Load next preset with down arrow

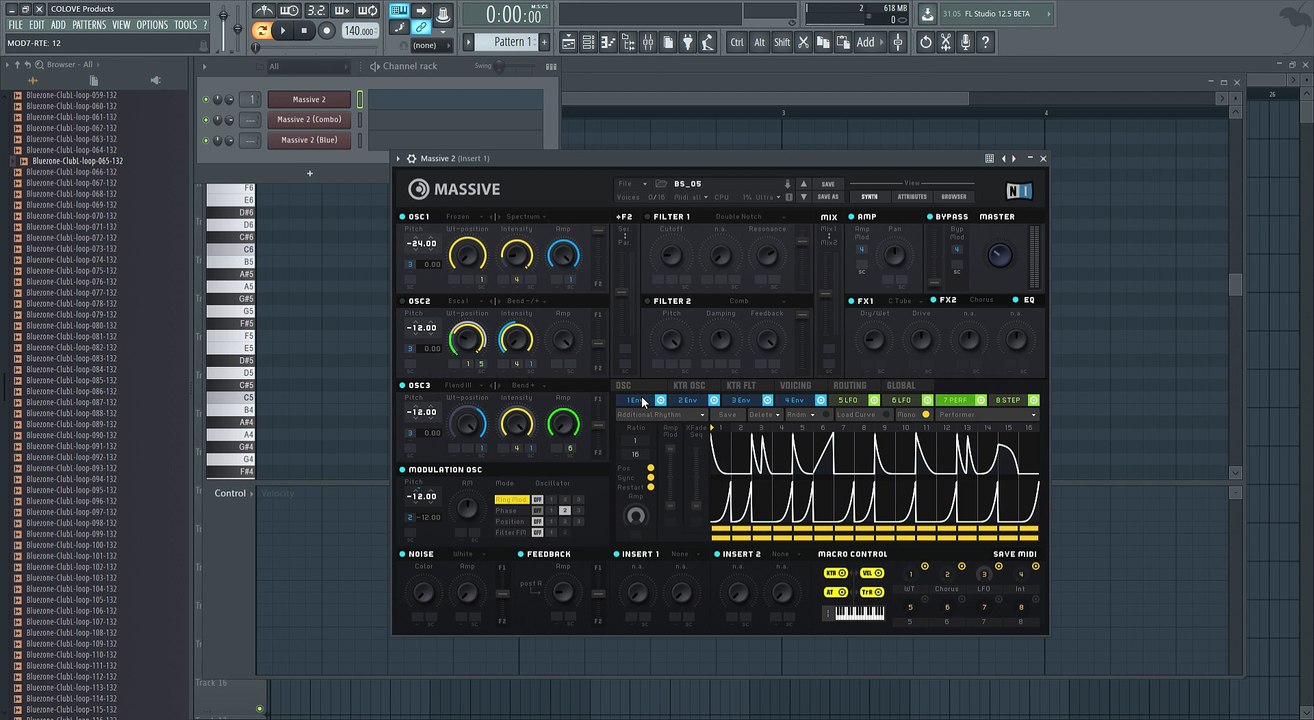pyautogui.click(x=803, y=197)
